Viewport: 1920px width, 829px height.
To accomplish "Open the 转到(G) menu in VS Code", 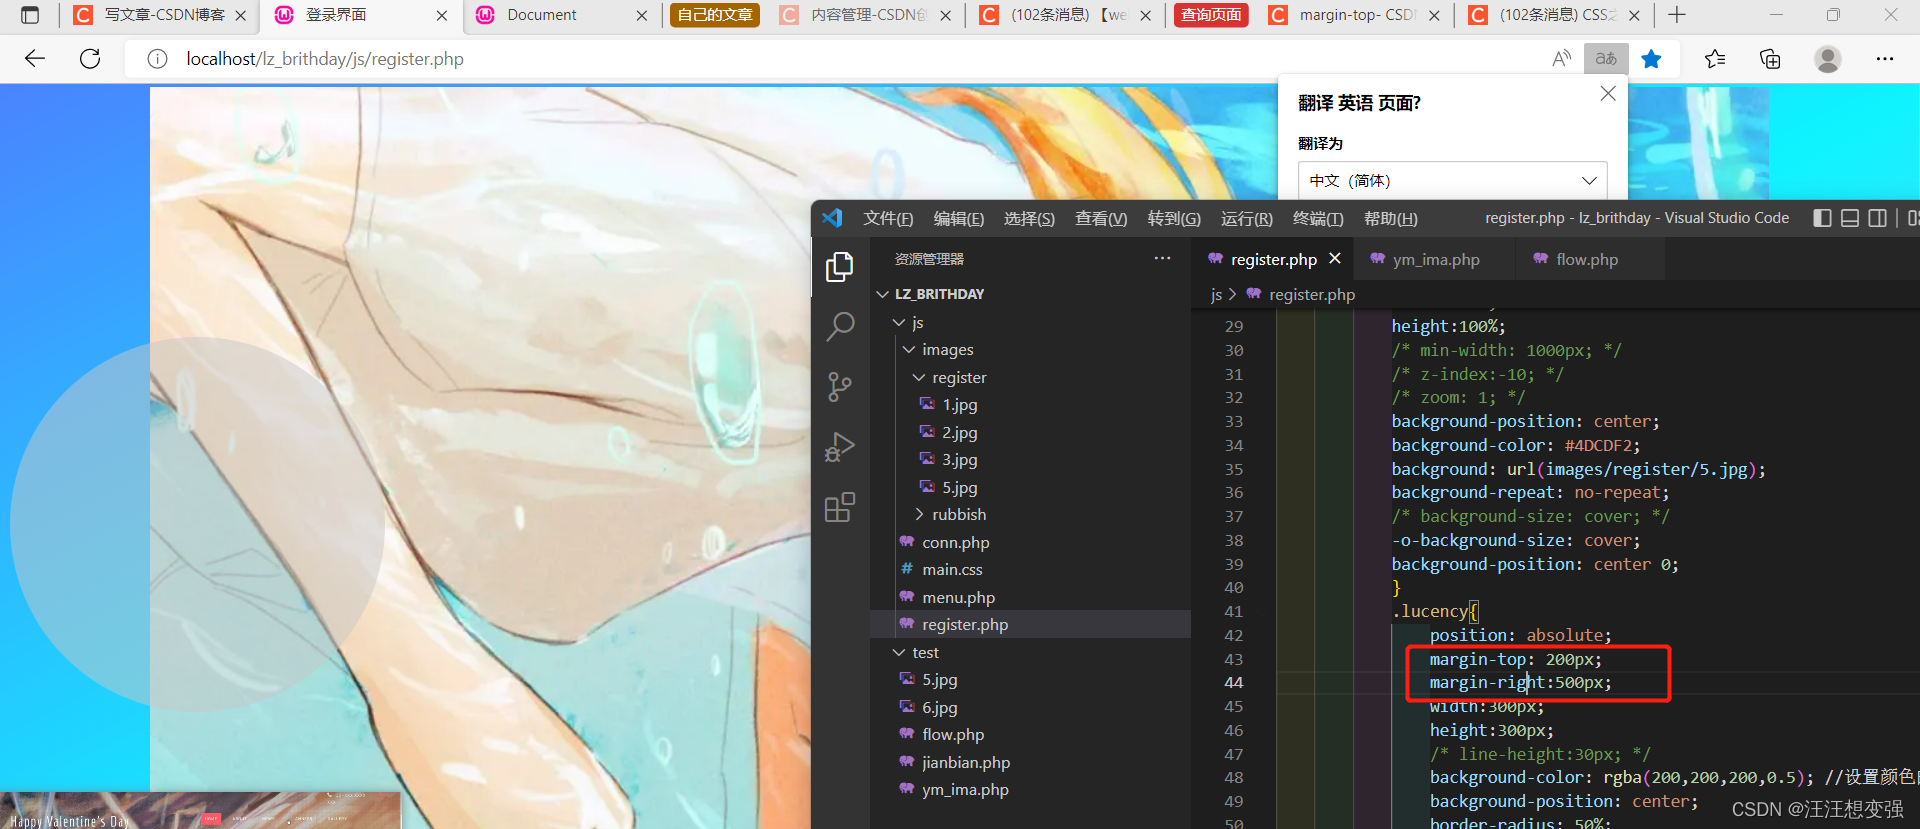I will [1174, 218].
